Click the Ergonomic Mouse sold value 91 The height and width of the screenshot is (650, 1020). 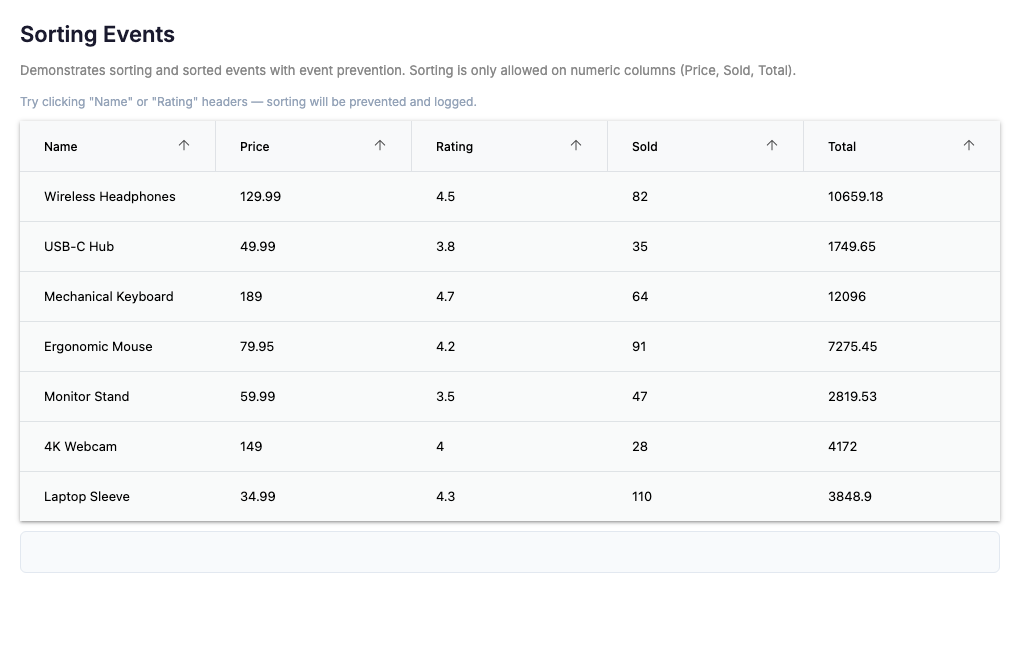[x=639, y=347]
